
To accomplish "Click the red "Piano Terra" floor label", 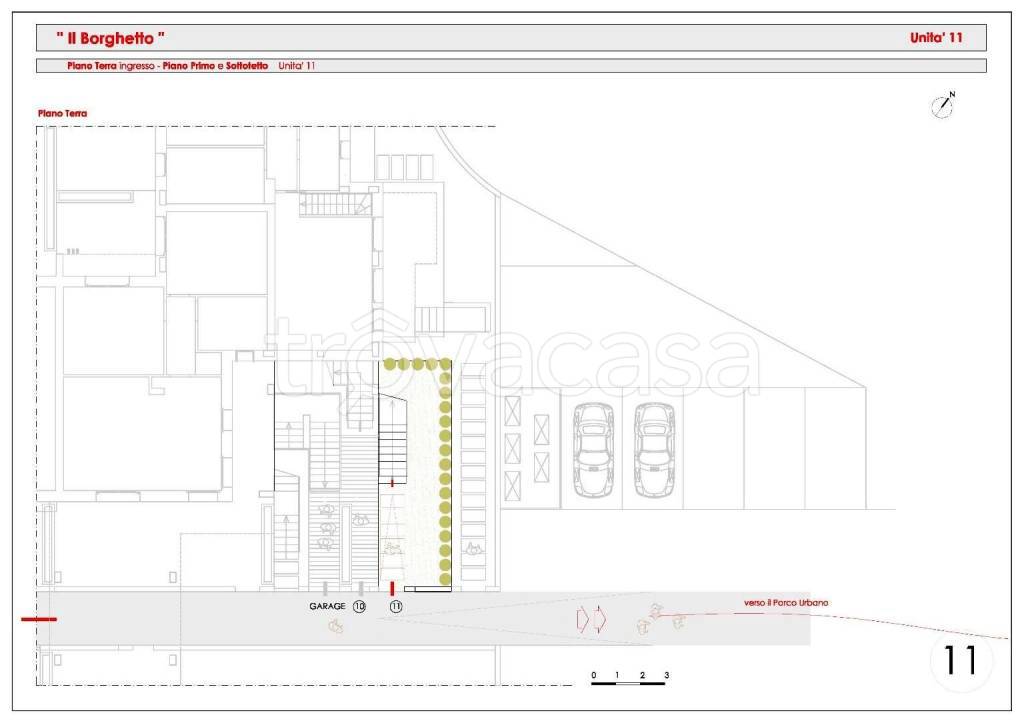I will [62, 114].
